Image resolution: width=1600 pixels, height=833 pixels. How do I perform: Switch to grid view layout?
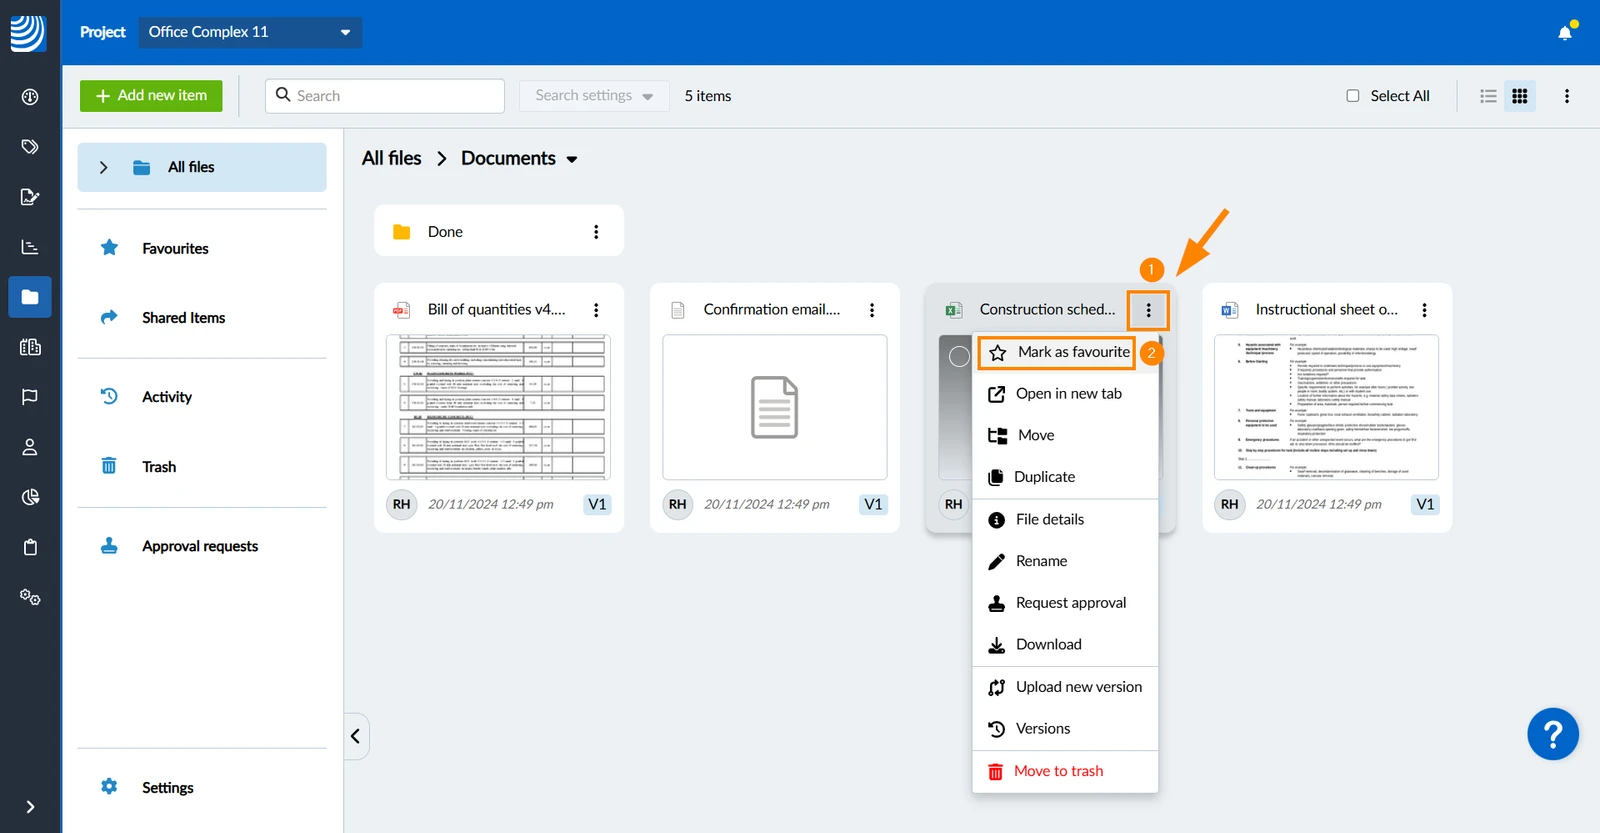1520,96
